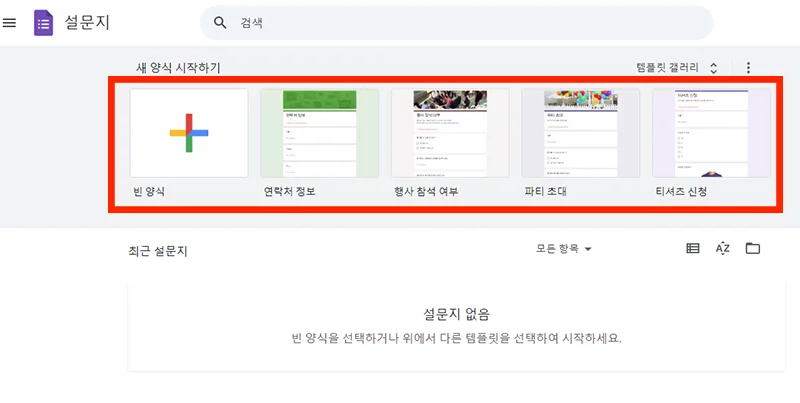This screenshot has width=800, height=403.
Task: Open the 연락처 정보 template thumbnail
Action: (320, 133)
